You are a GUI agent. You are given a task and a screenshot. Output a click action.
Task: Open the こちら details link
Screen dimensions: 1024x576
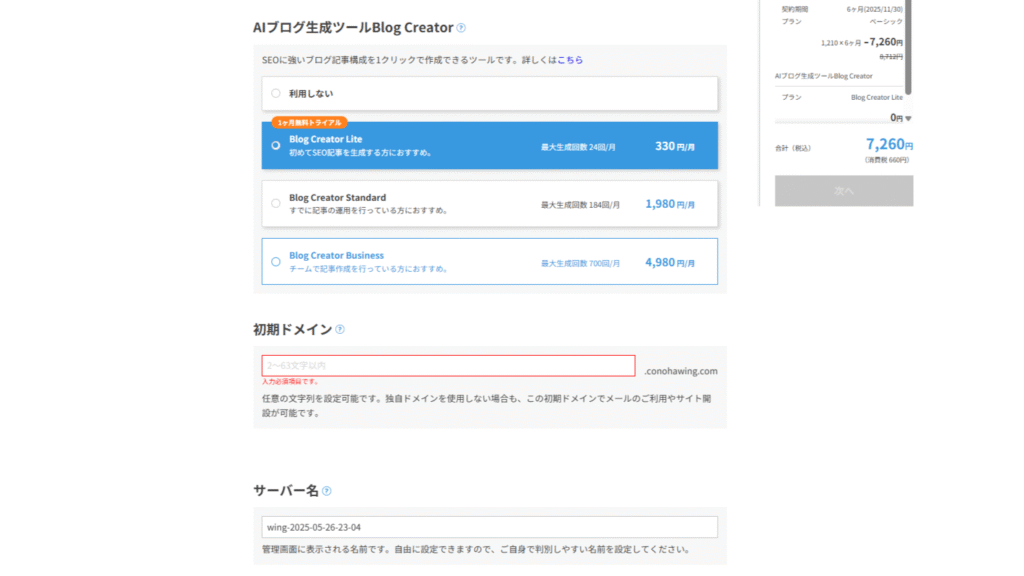tap(569, 59)
